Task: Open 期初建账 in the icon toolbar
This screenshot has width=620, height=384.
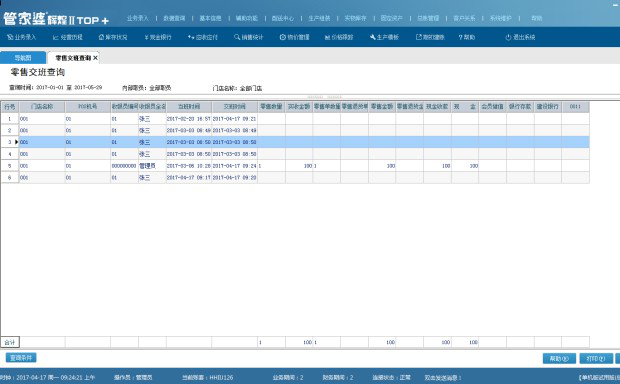Action: (x=430, y=37)
